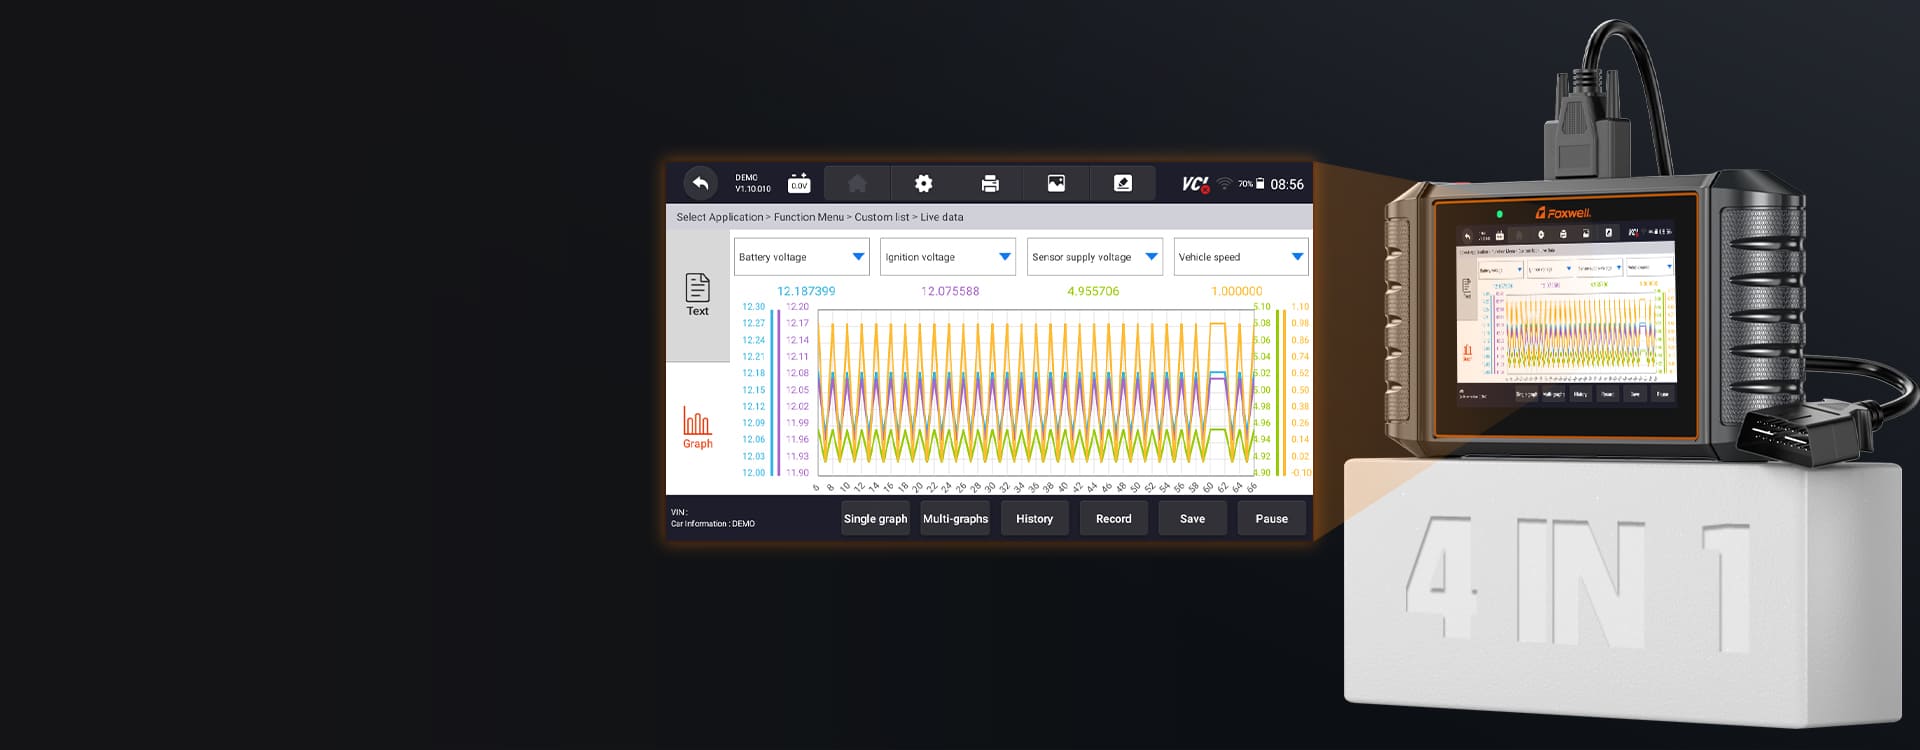This screenshot has height=750, width=1920.
Task: Tap the back arrow button
Action: coord(700,183)
